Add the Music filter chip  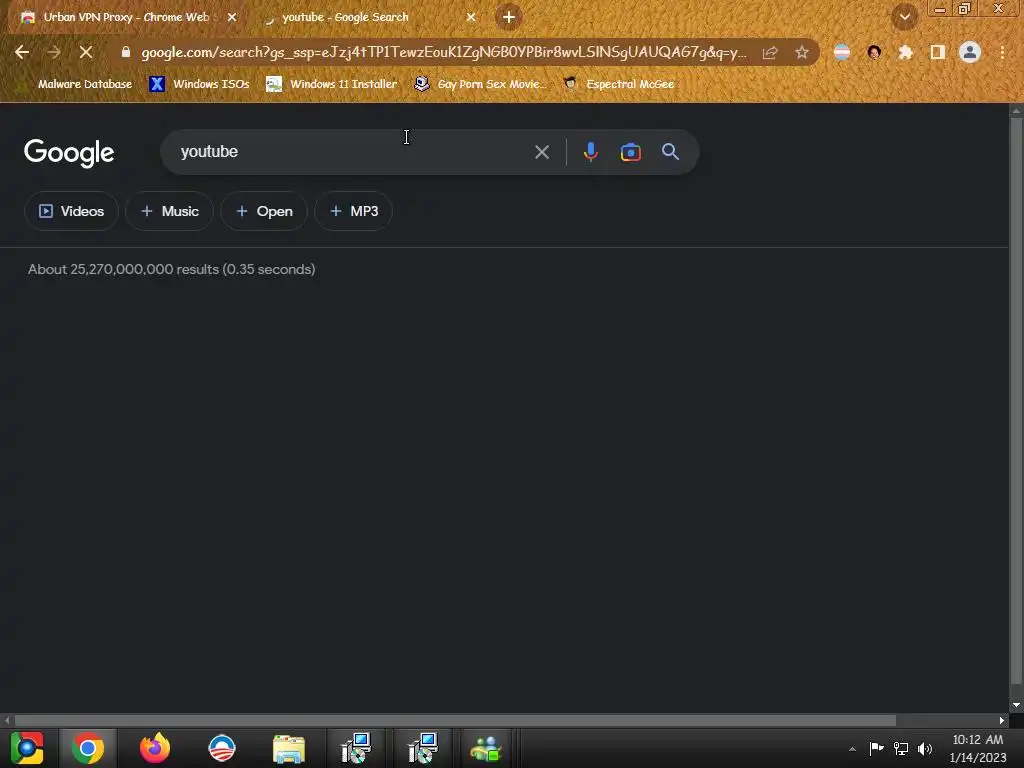tap(169, 211)
